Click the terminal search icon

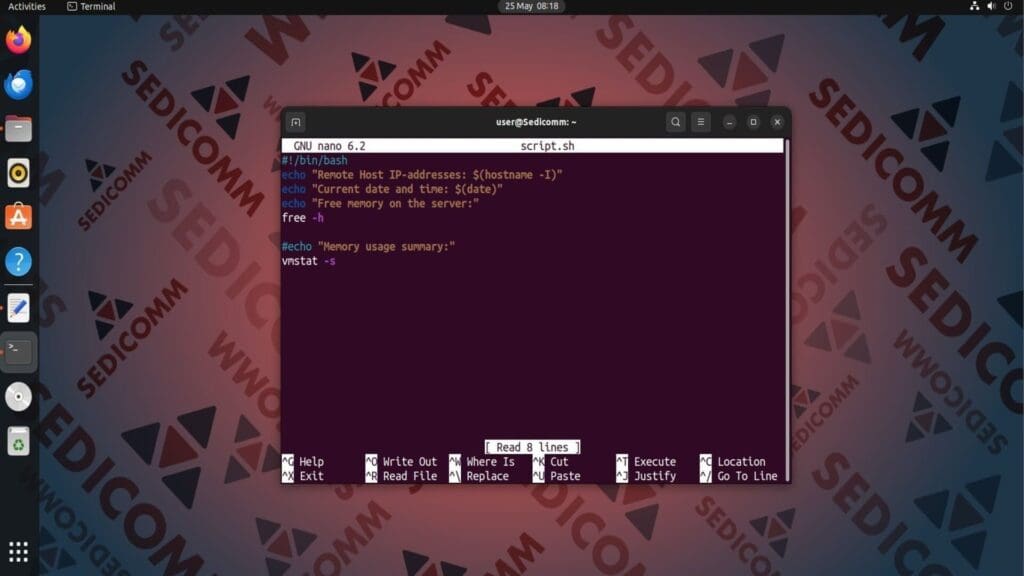pyautogui.click(x=676, y=122)
